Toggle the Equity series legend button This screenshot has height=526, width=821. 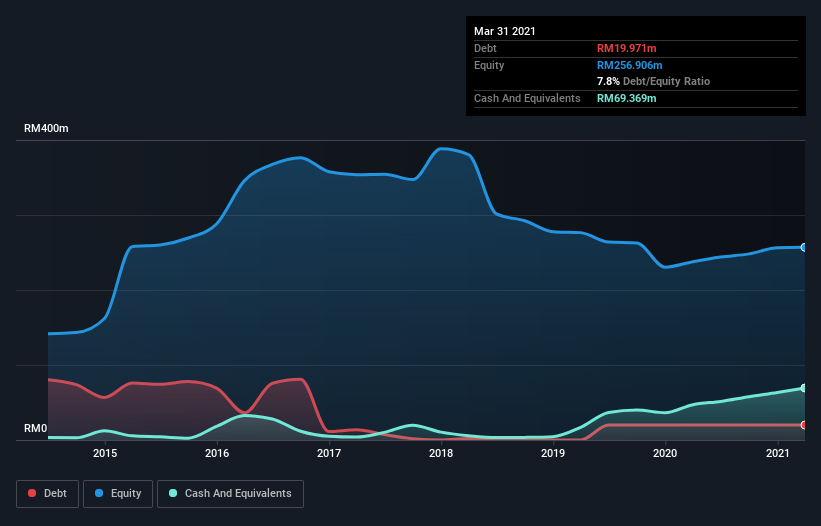pyautogui.click(x=118, y=494)
